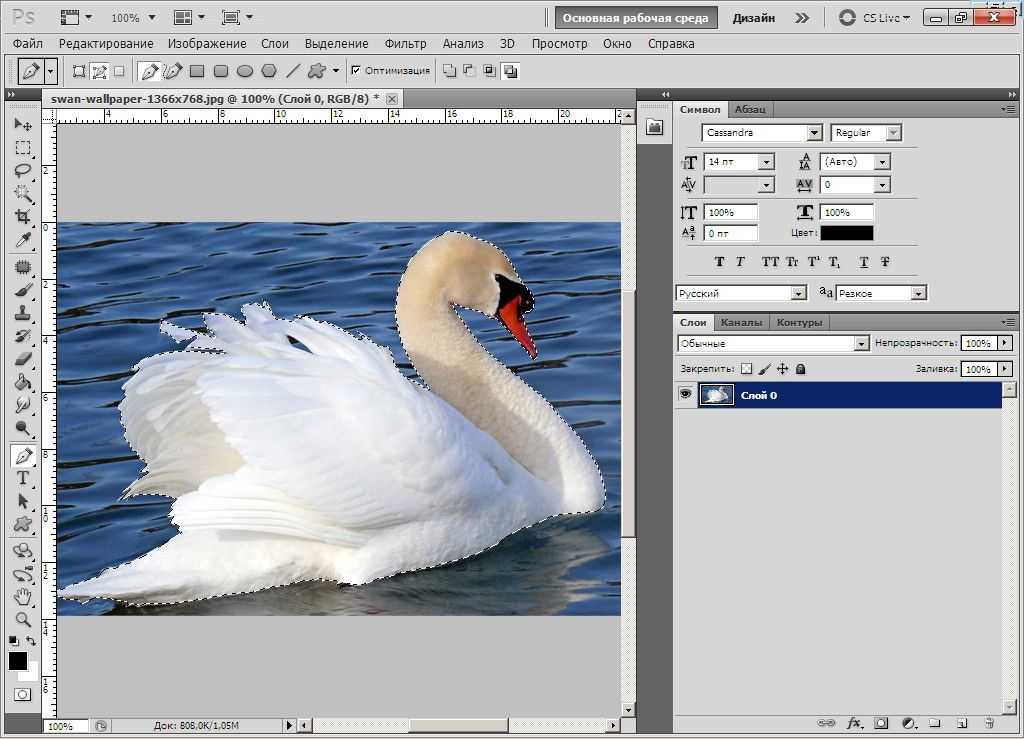This screenshot has width=1024, height=739.
Task: Select the Clone Stamp tool
Action: click(x=23, y=313)
